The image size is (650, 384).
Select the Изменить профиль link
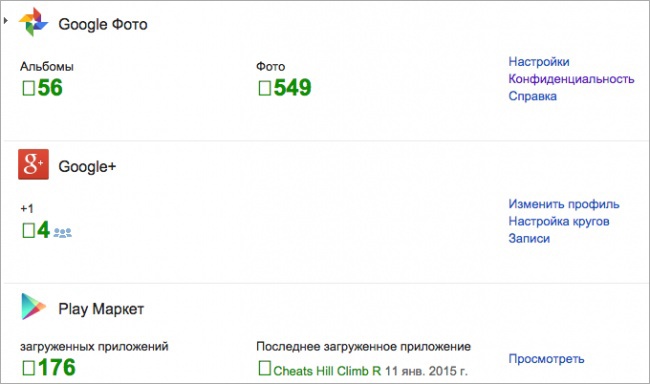(564, 204)
